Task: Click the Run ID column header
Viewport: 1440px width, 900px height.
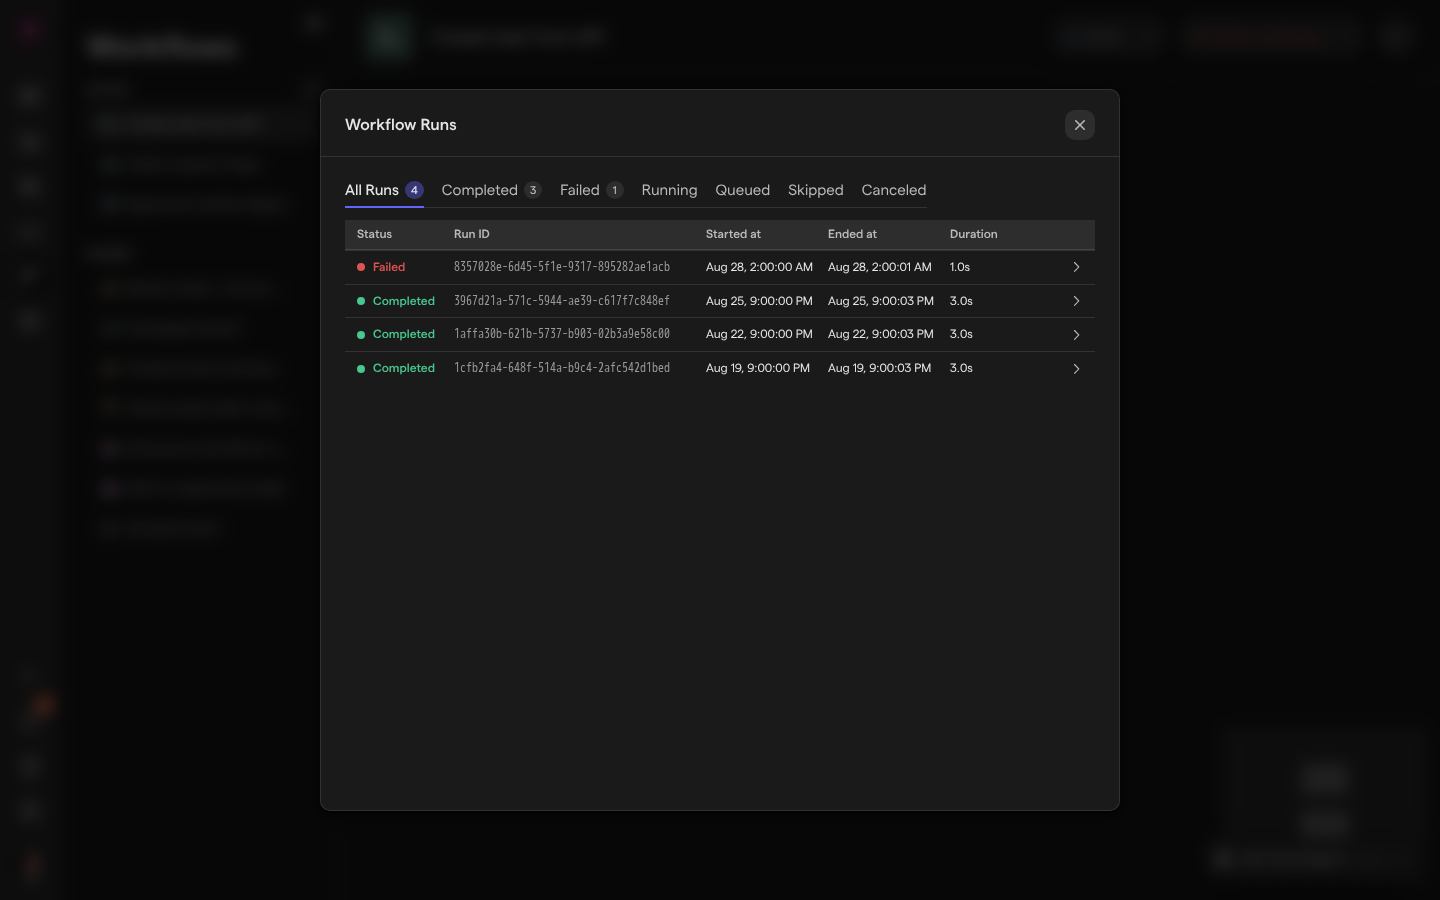Action: click(472, 234)
